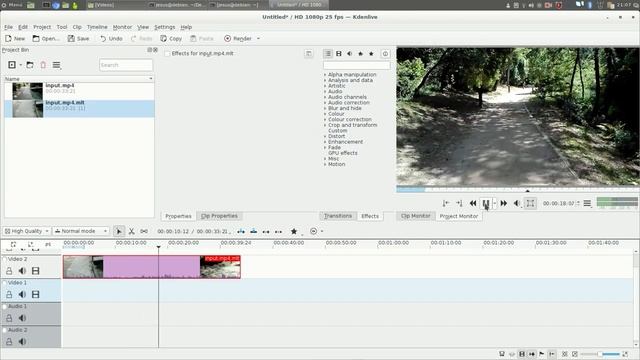This screenshot has height=360, width=640.
Task: Show effect info button in effects list
Action: [385, 54]
